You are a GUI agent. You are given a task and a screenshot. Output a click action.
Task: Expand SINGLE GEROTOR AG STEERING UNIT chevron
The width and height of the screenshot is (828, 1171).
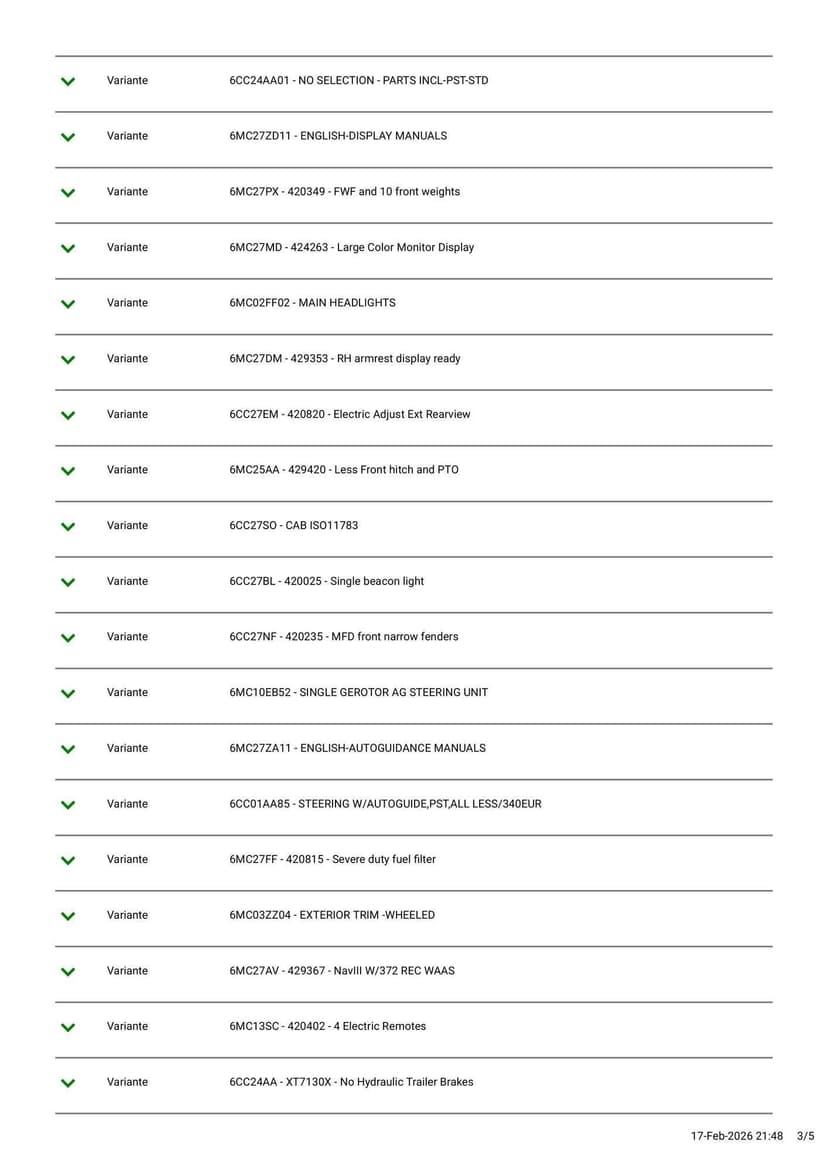67,693
